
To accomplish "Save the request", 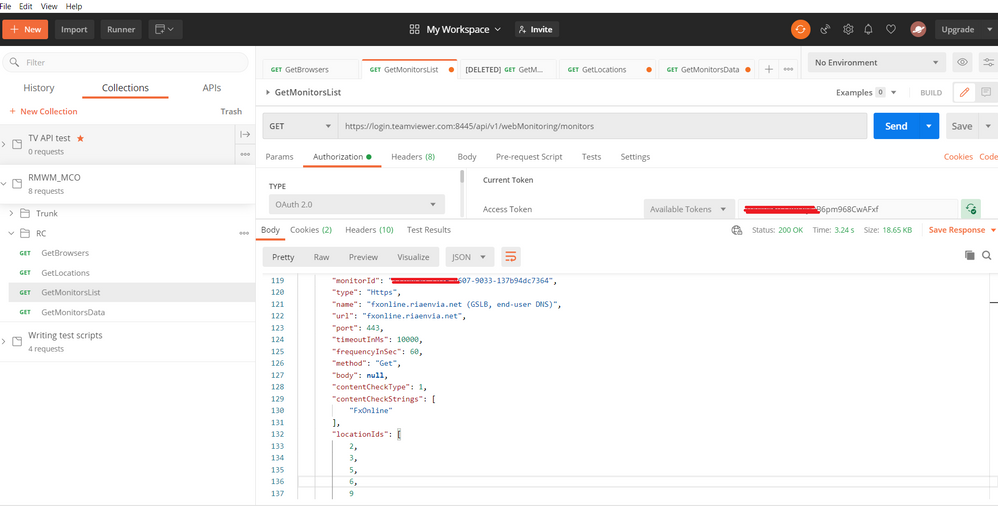I will click(x=962, y=126).
